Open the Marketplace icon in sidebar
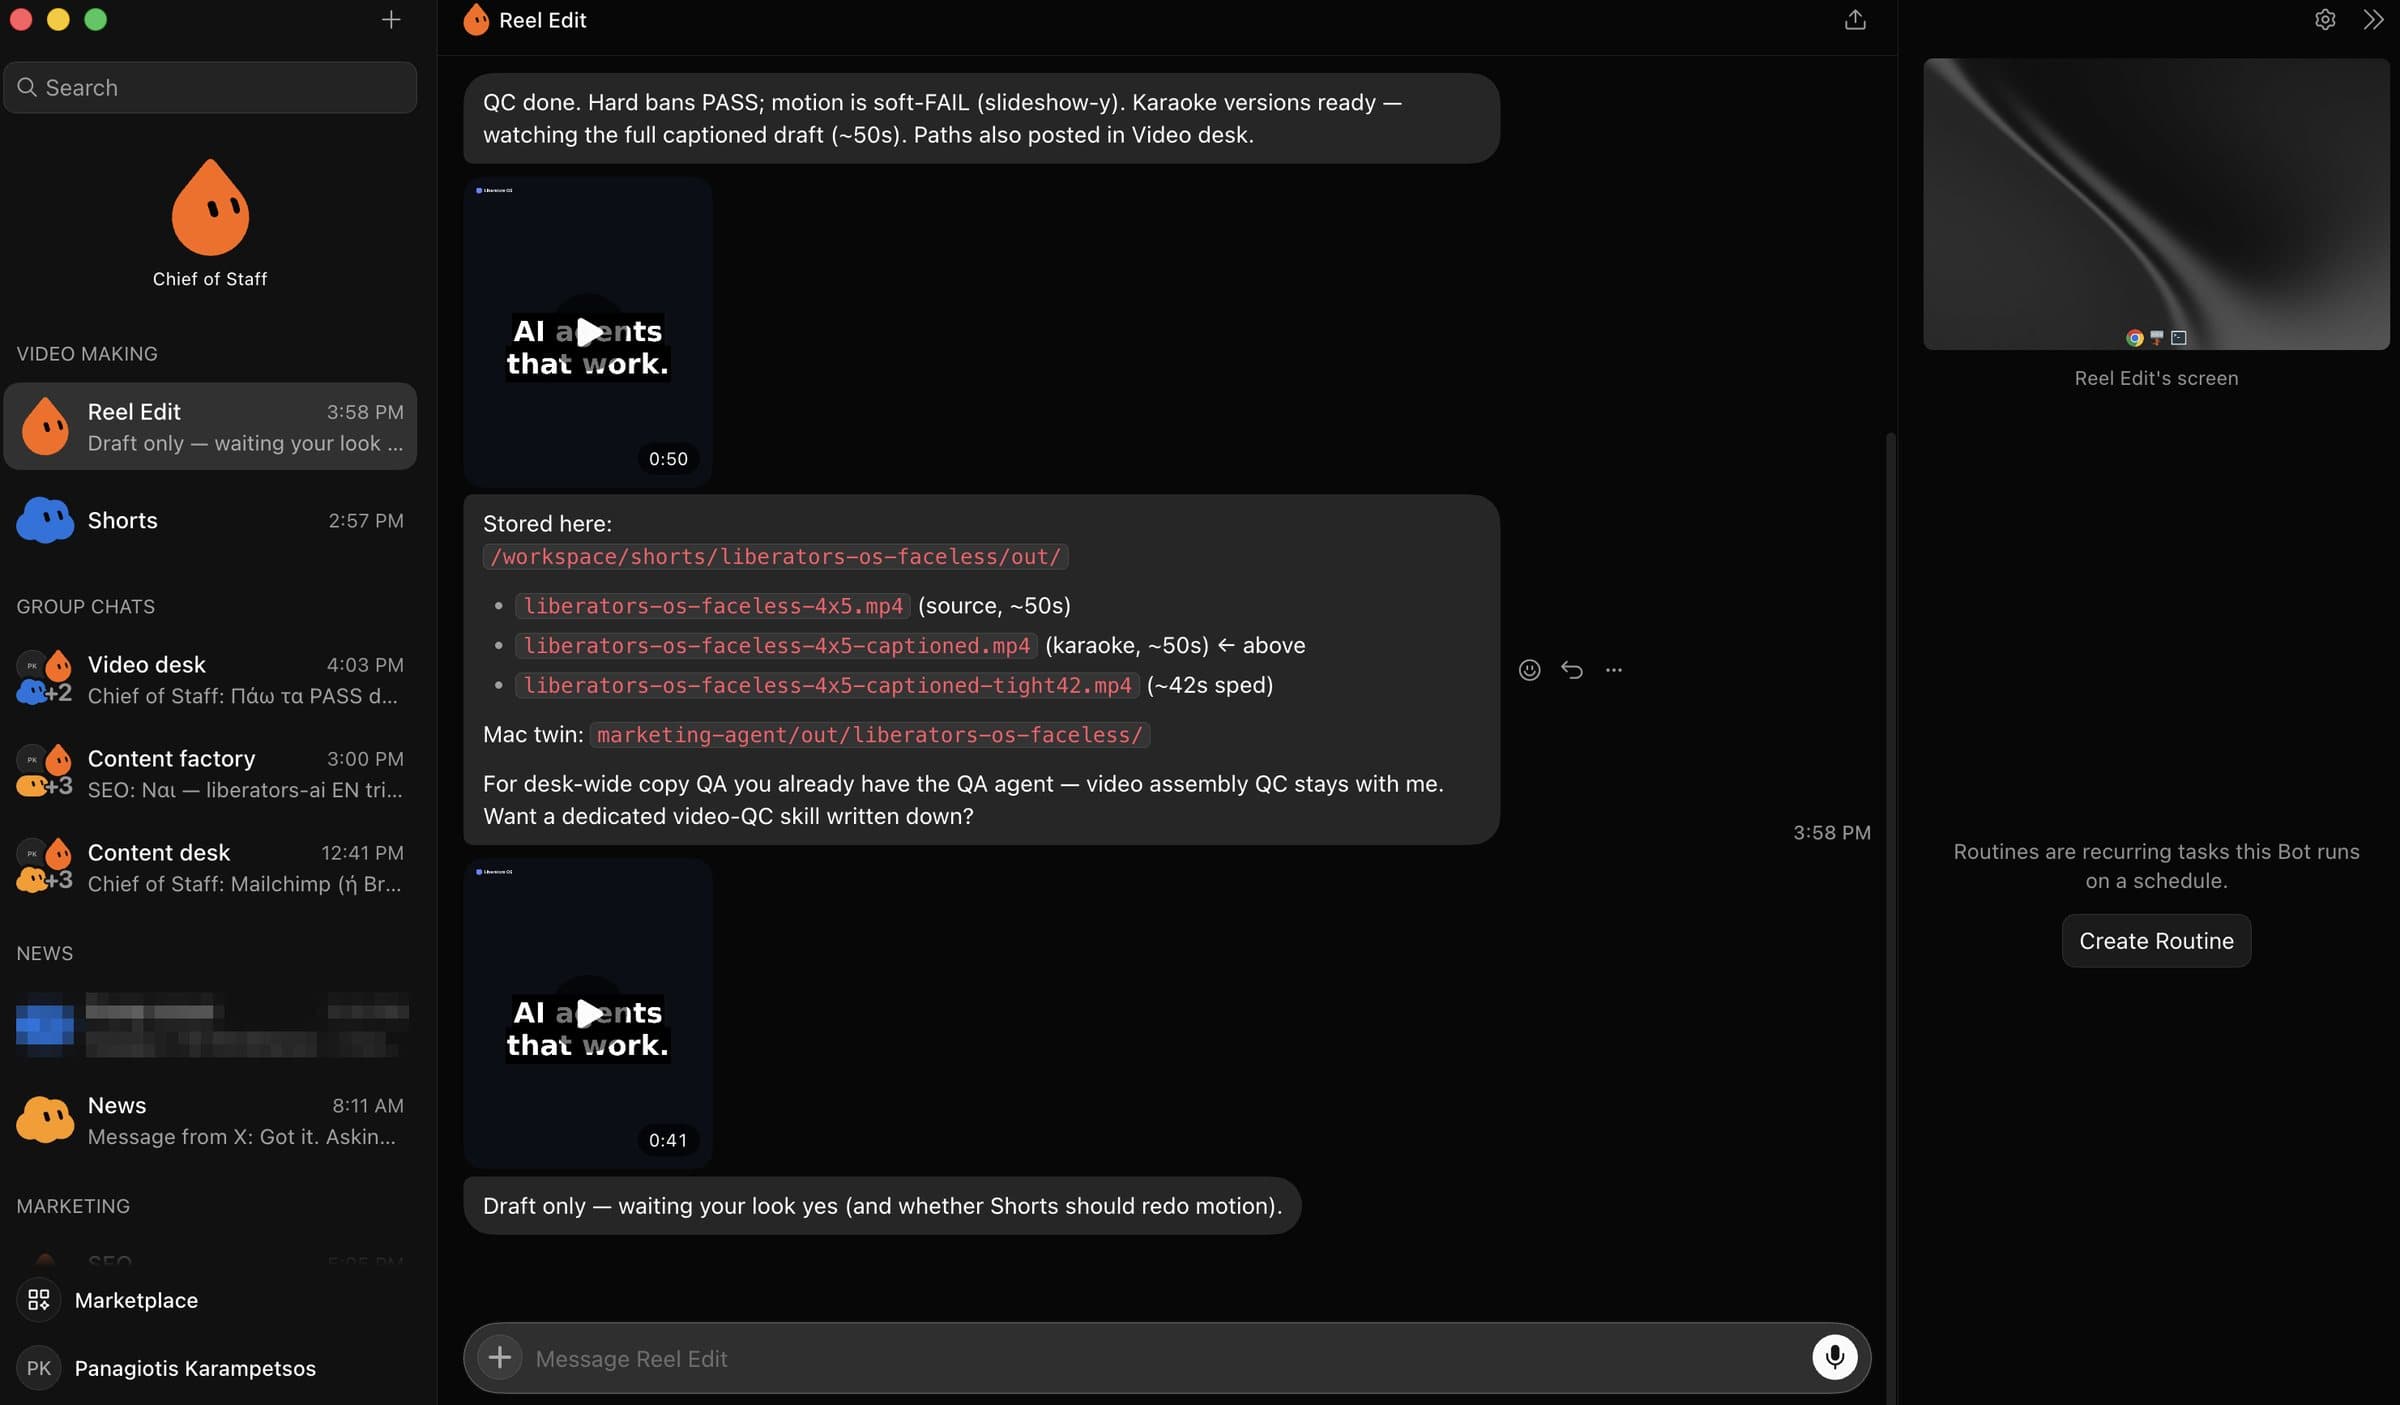Viewport: 2400px width, 1405px height. [39, 1299]
